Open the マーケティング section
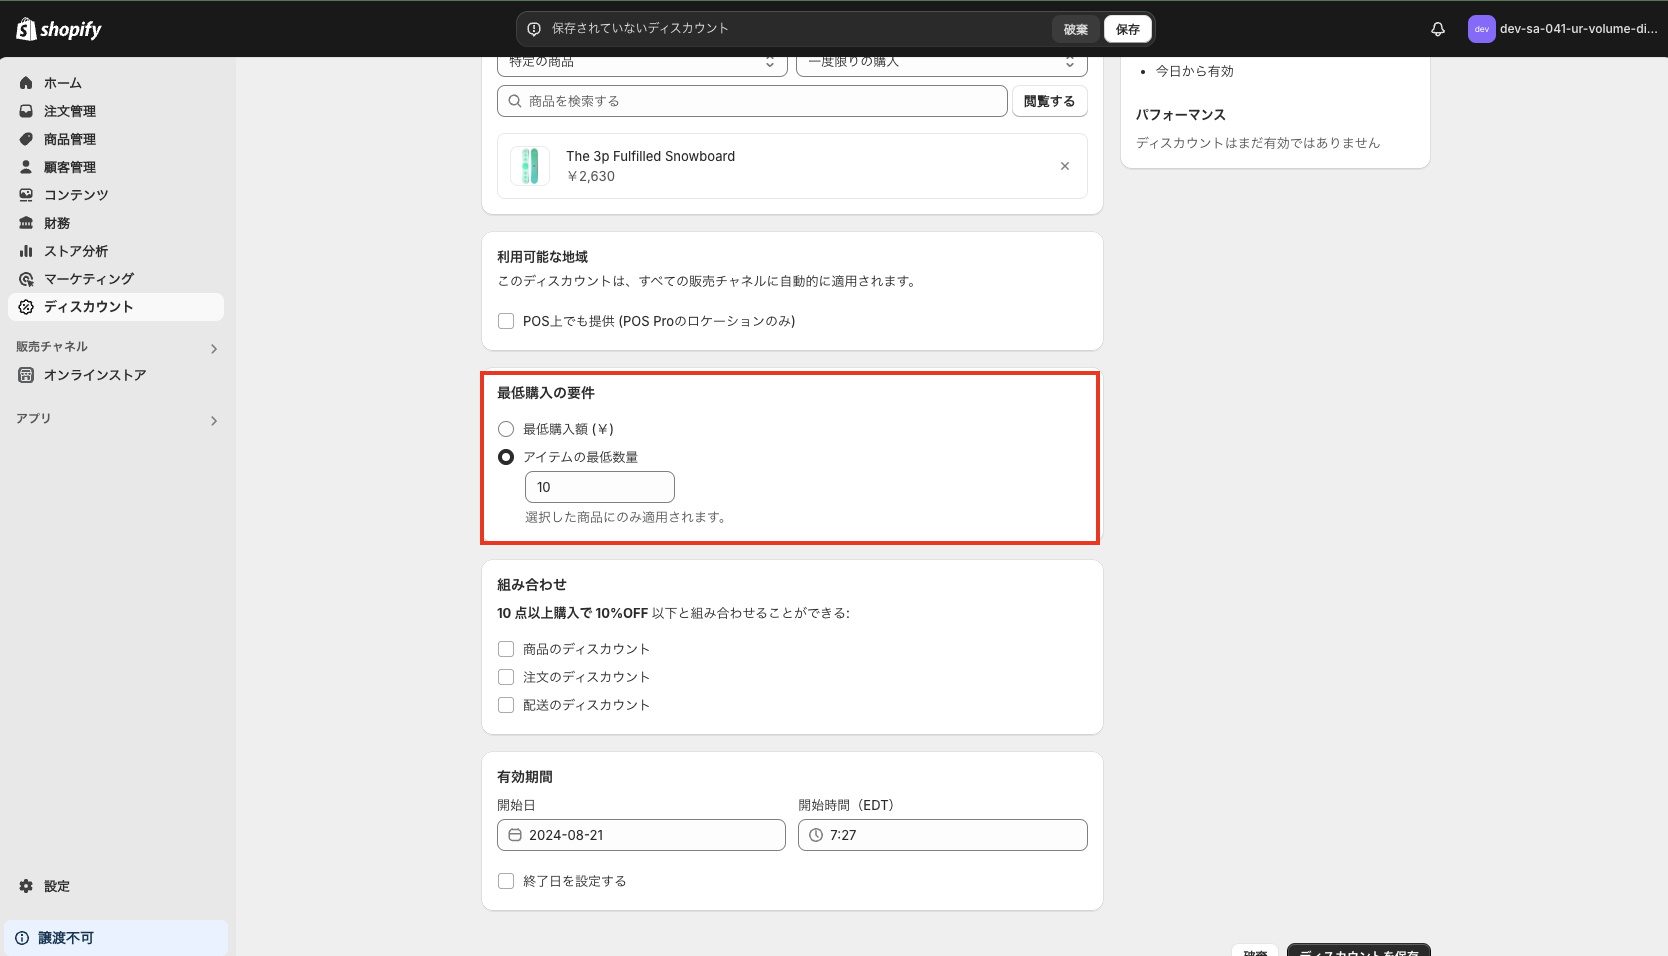Image resolution: width=1668 pixels, height=956 pixels. point(88,279)
